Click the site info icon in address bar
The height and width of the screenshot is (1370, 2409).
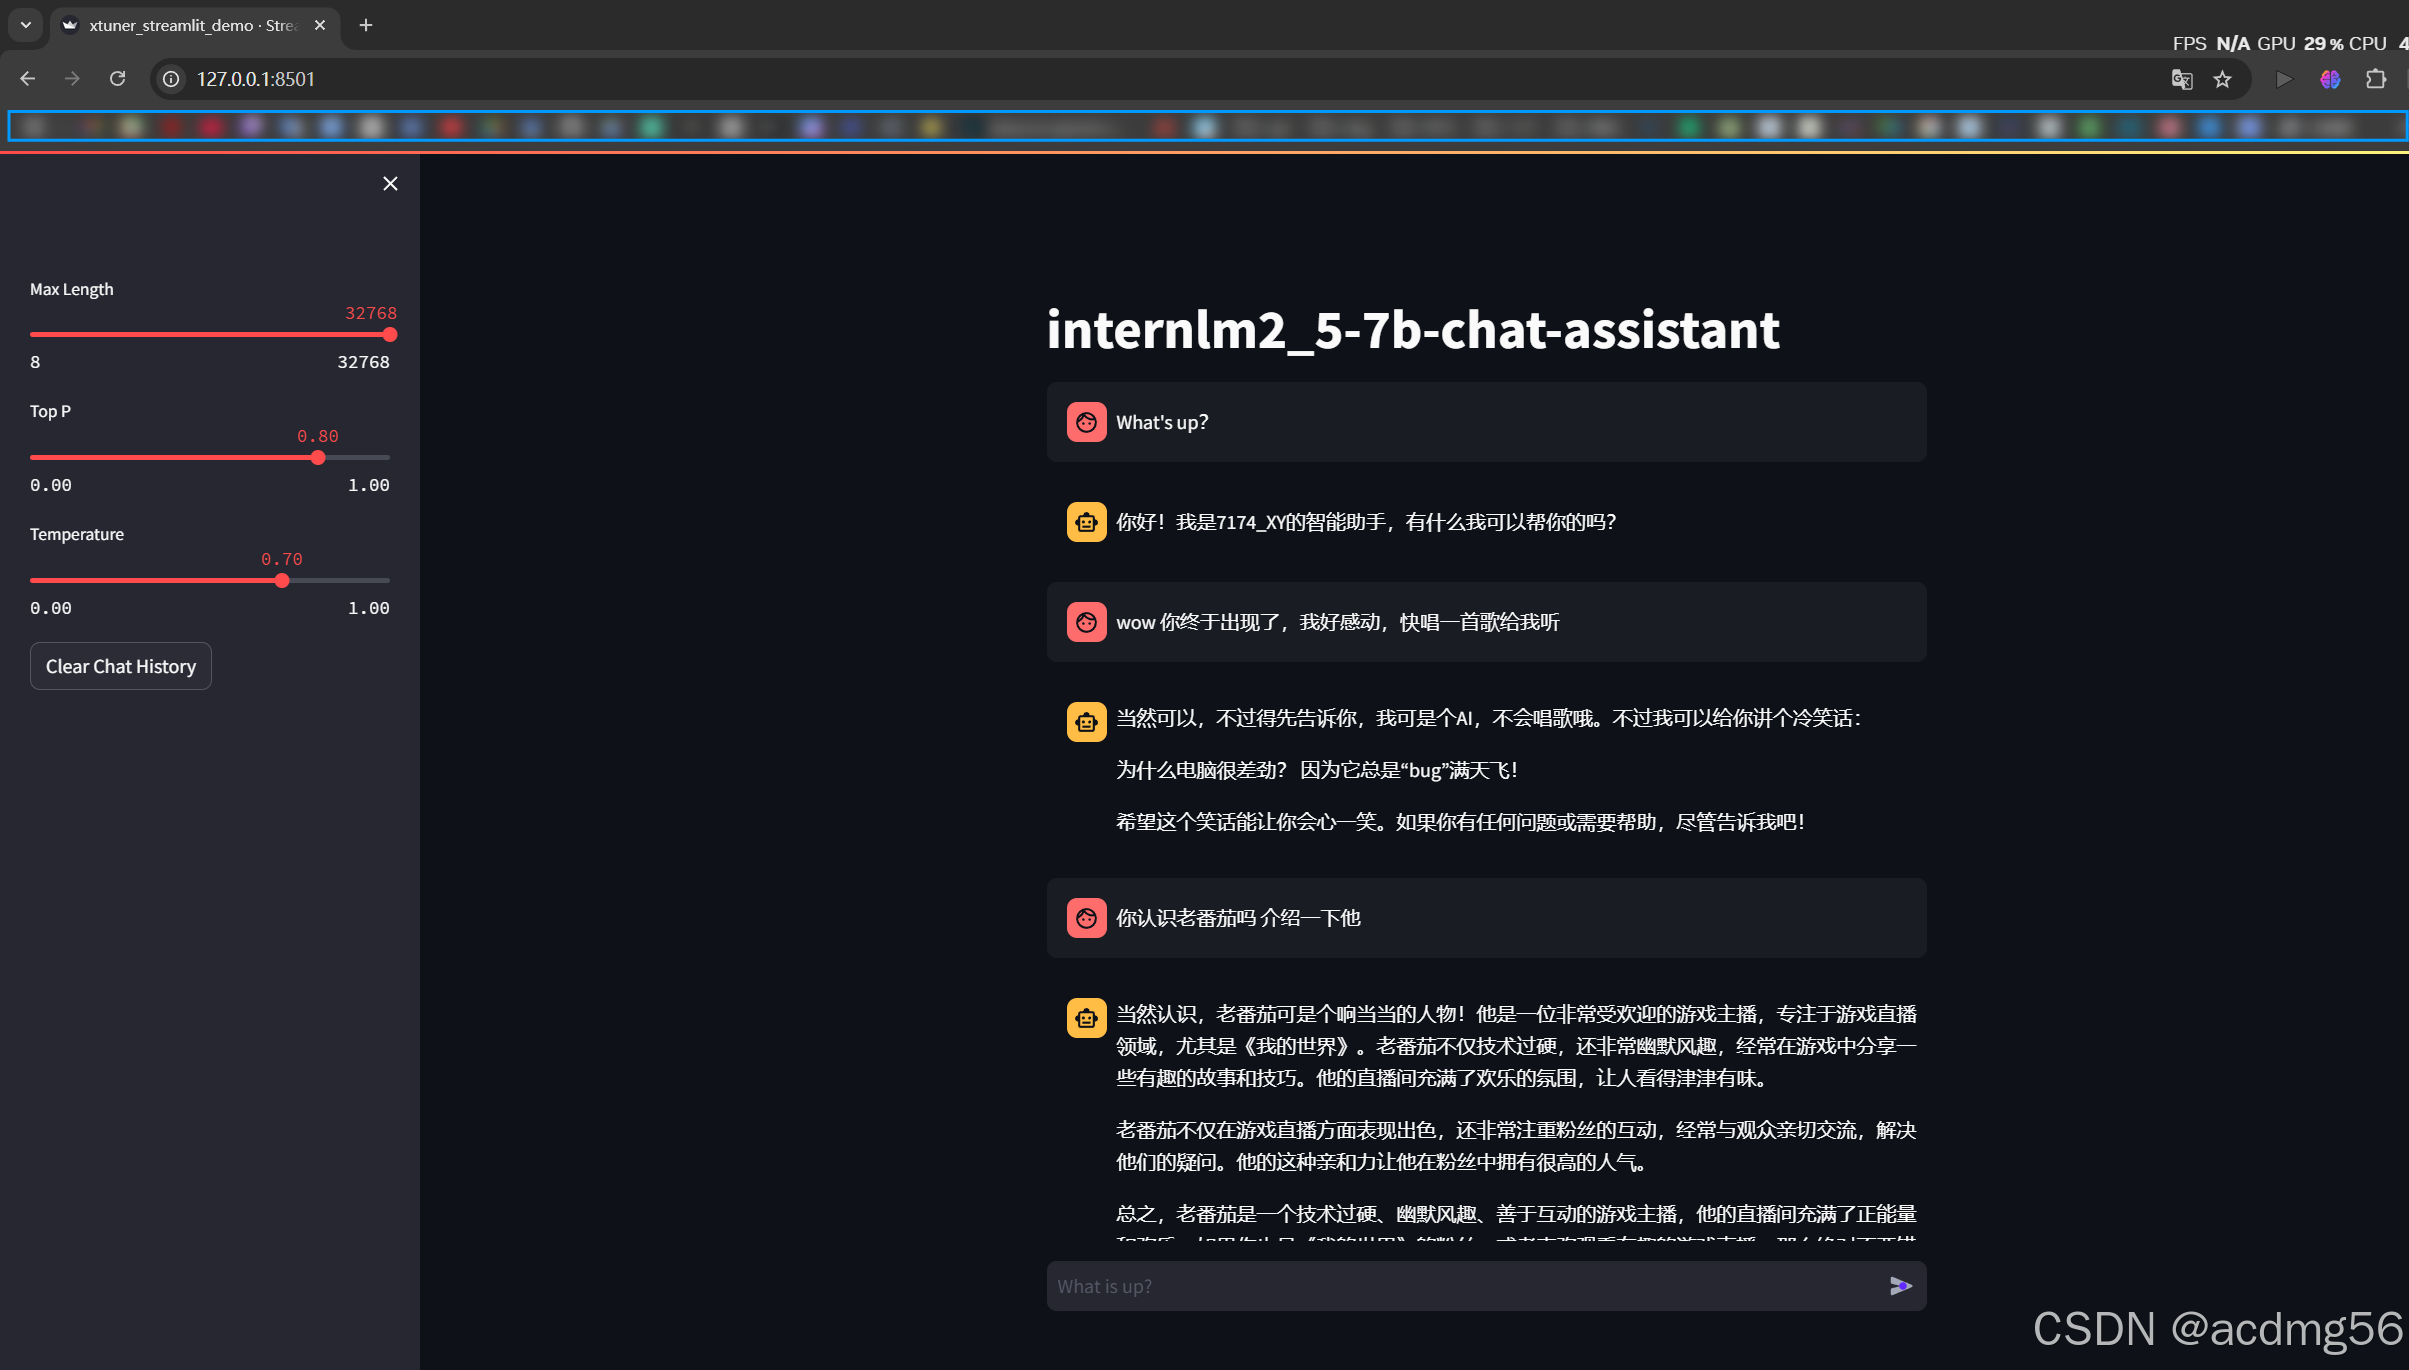point(172,79)
